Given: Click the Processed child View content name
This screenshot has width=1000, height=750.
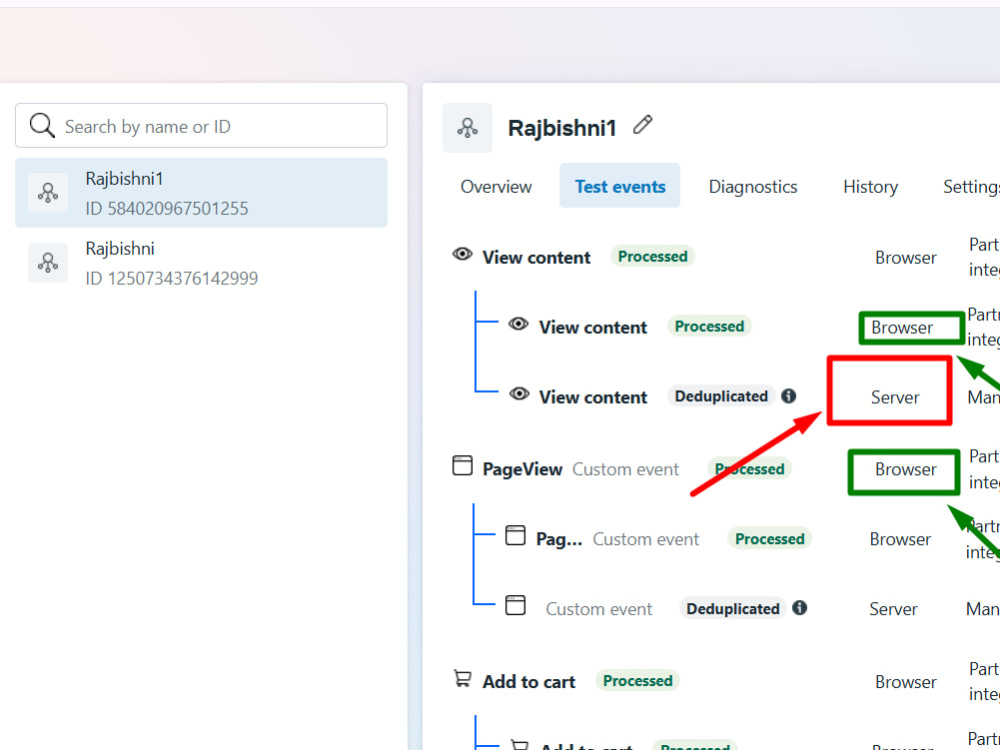Looking at the screenshot, I should (x=593, y=327).
